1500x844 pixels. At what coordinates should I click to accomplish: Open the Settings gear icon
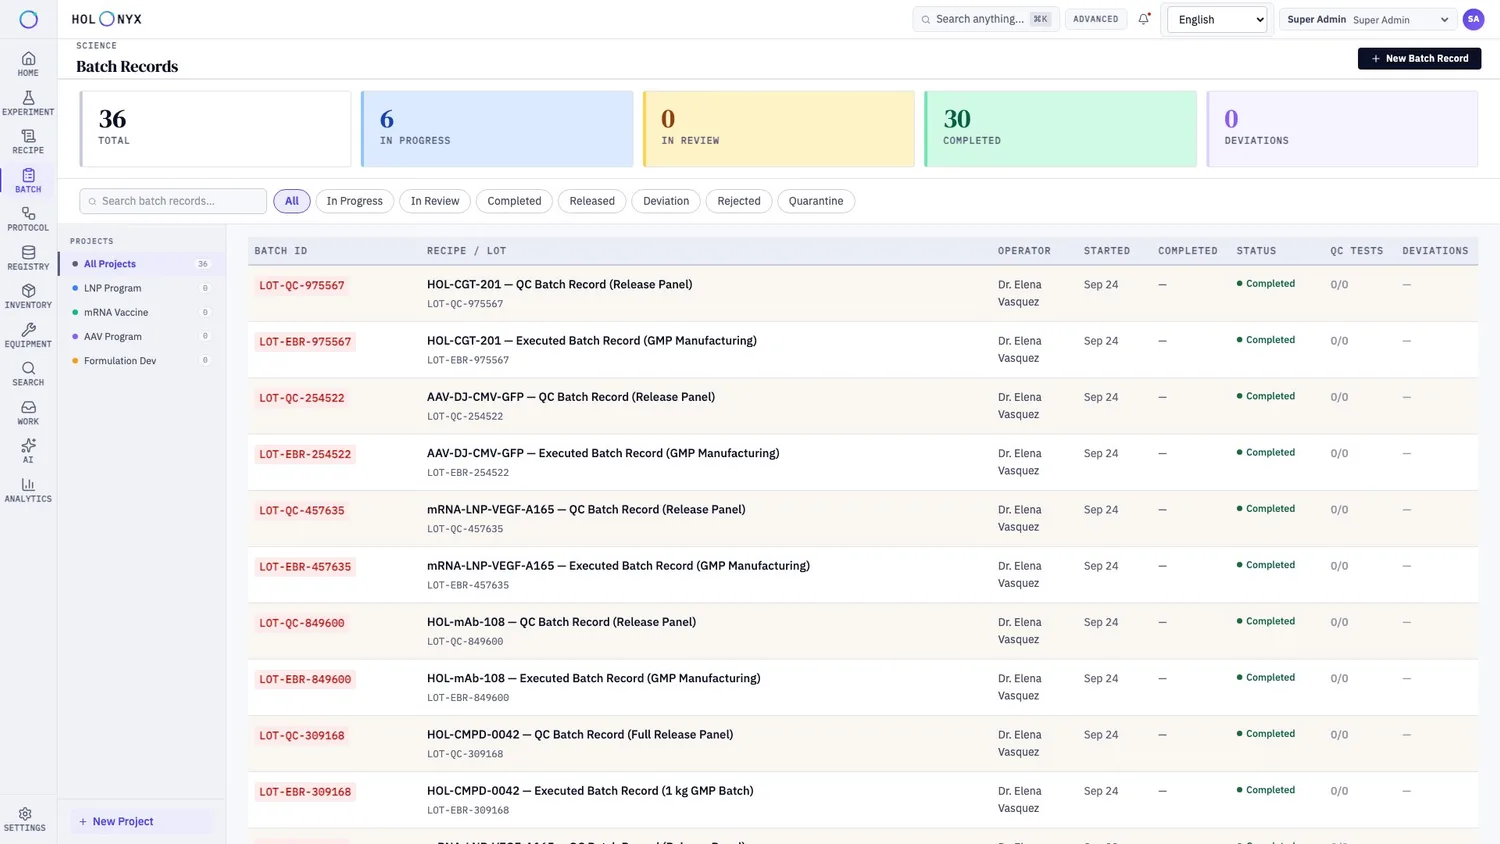(x=25, y=819)
